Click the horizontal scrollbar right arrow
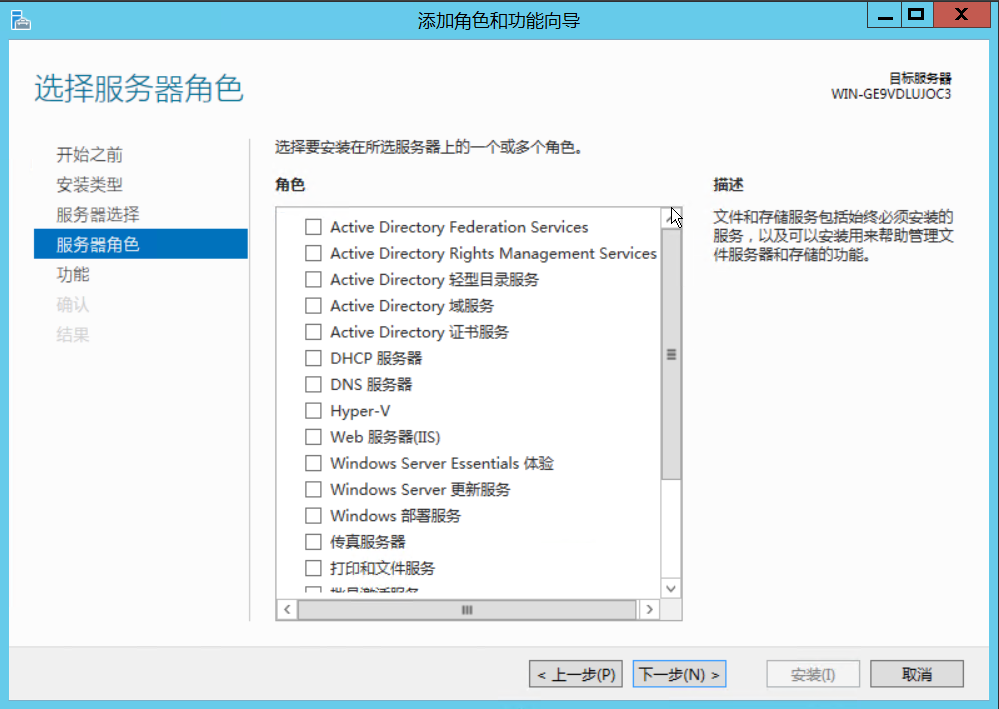The image size is (999, 709). click(x=648, y=609)
